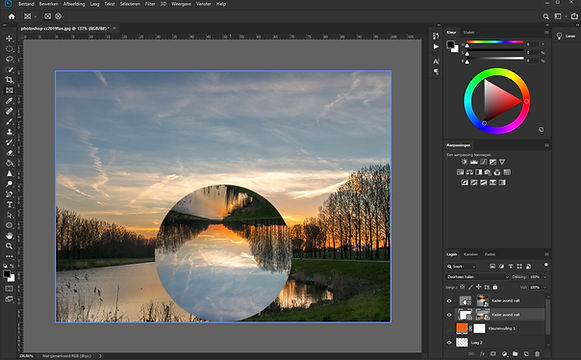Viewport: 581px width, 360px height.
Task: Toggle lock position
Action: [x=479, y=287]
